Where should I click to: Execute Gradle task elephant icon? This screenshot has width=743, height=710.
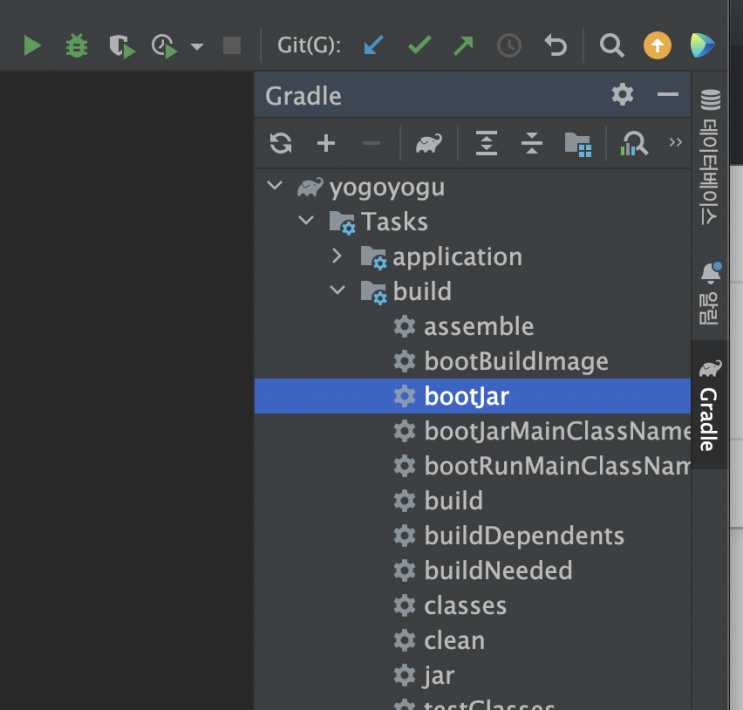click(x=428, y=143)
